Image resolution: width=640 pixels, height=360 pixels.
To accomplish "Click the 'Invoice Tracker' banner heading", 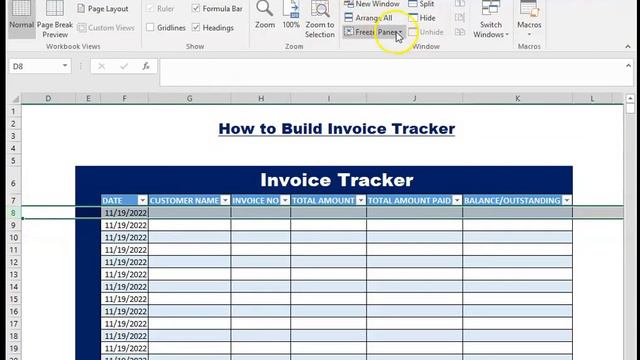I will 337,180.
